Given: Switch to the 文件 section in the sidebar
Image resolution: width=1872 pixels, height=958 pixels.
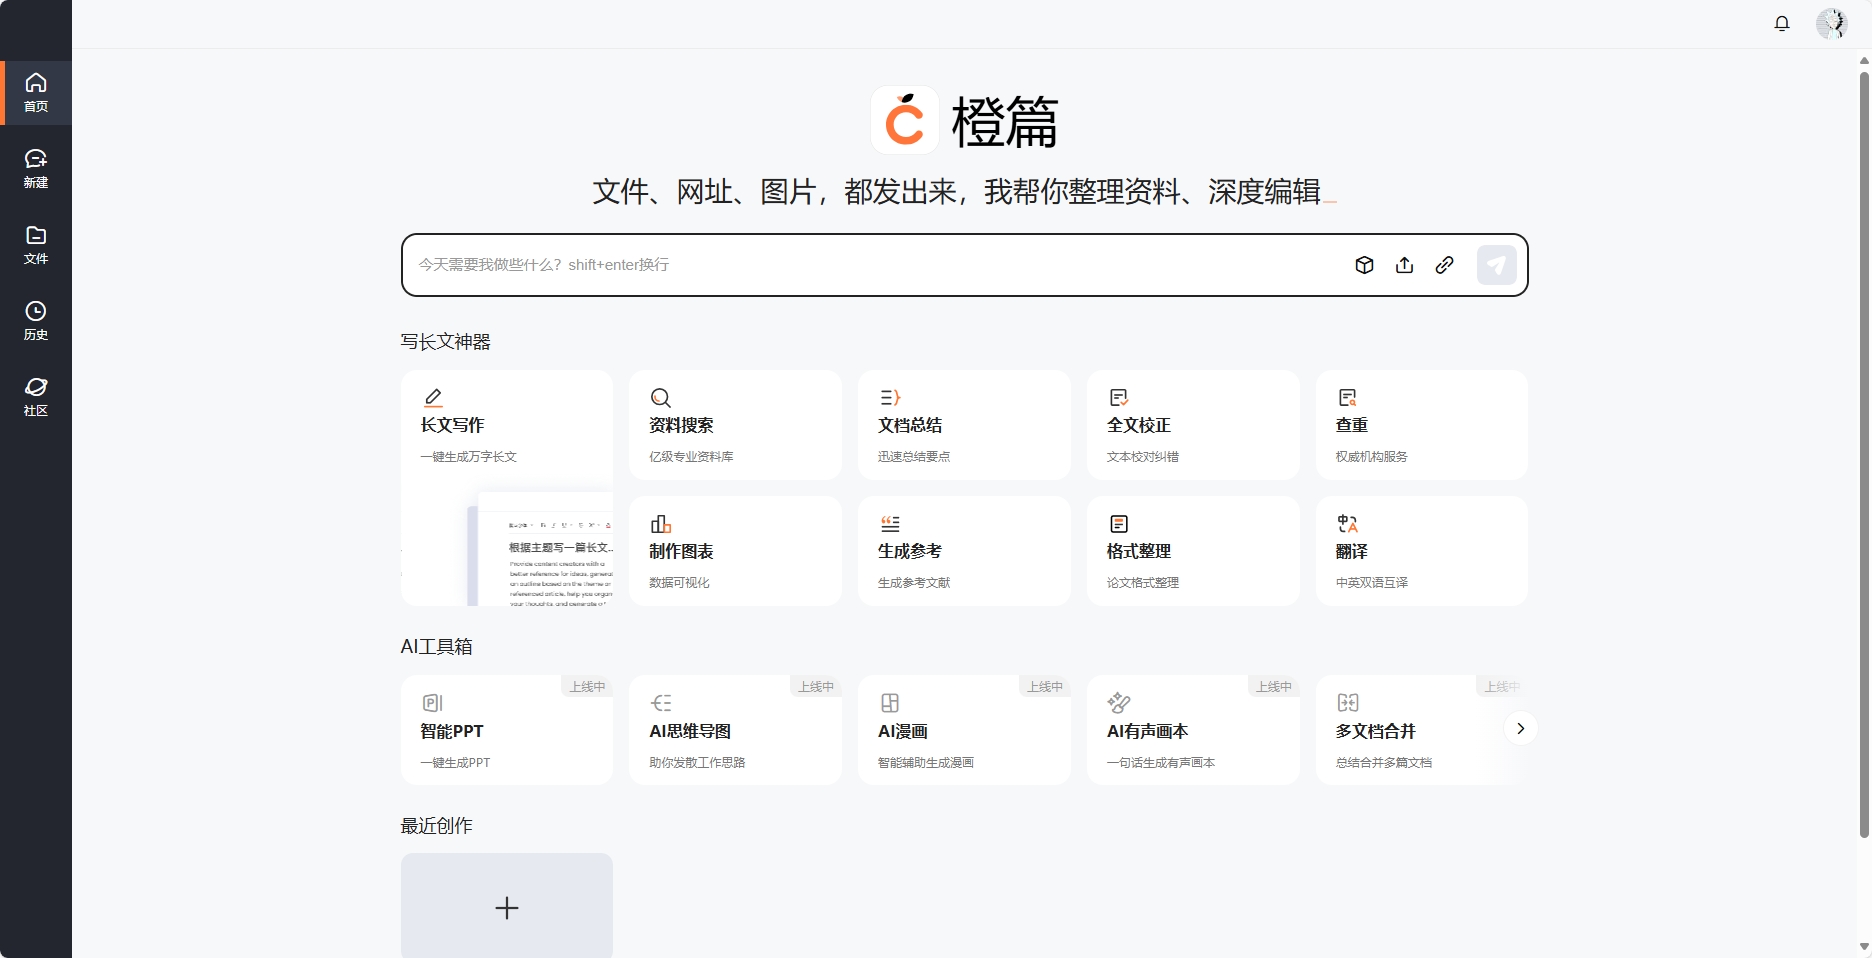Looking at the screenshot, I should click(x=35, y=243).
